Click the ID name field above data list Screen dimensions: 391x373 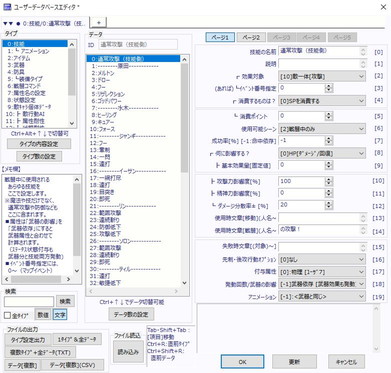[138, 44]
